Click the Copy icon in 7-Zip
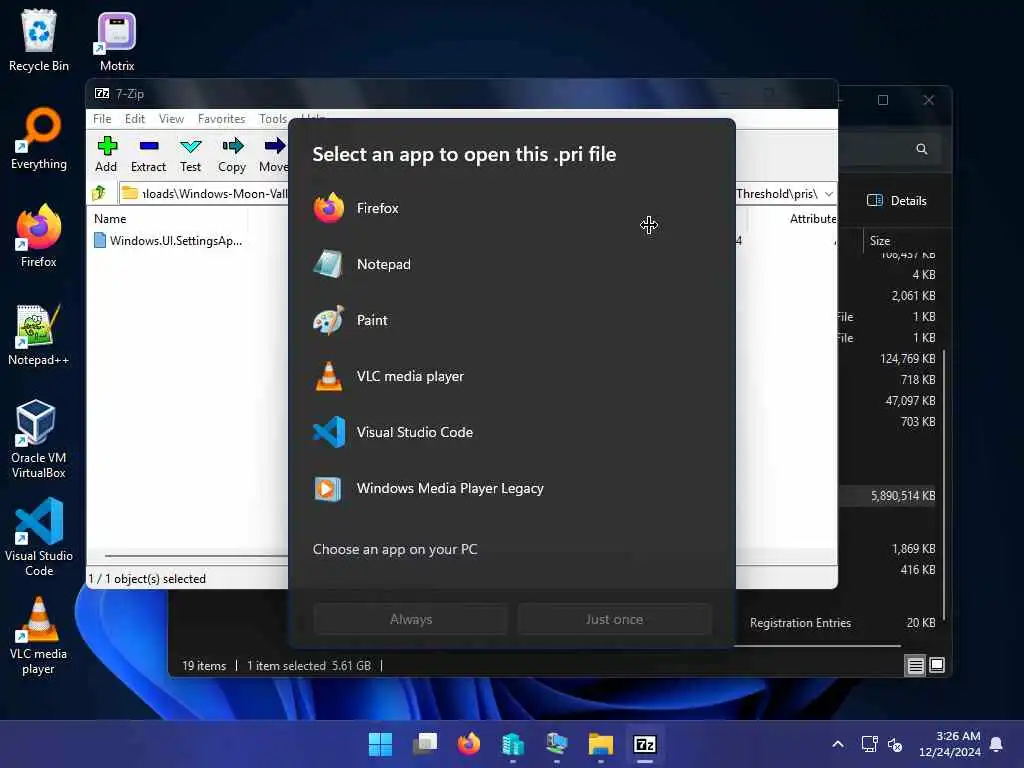This screenshot has width=1024, height=768. 232,155
